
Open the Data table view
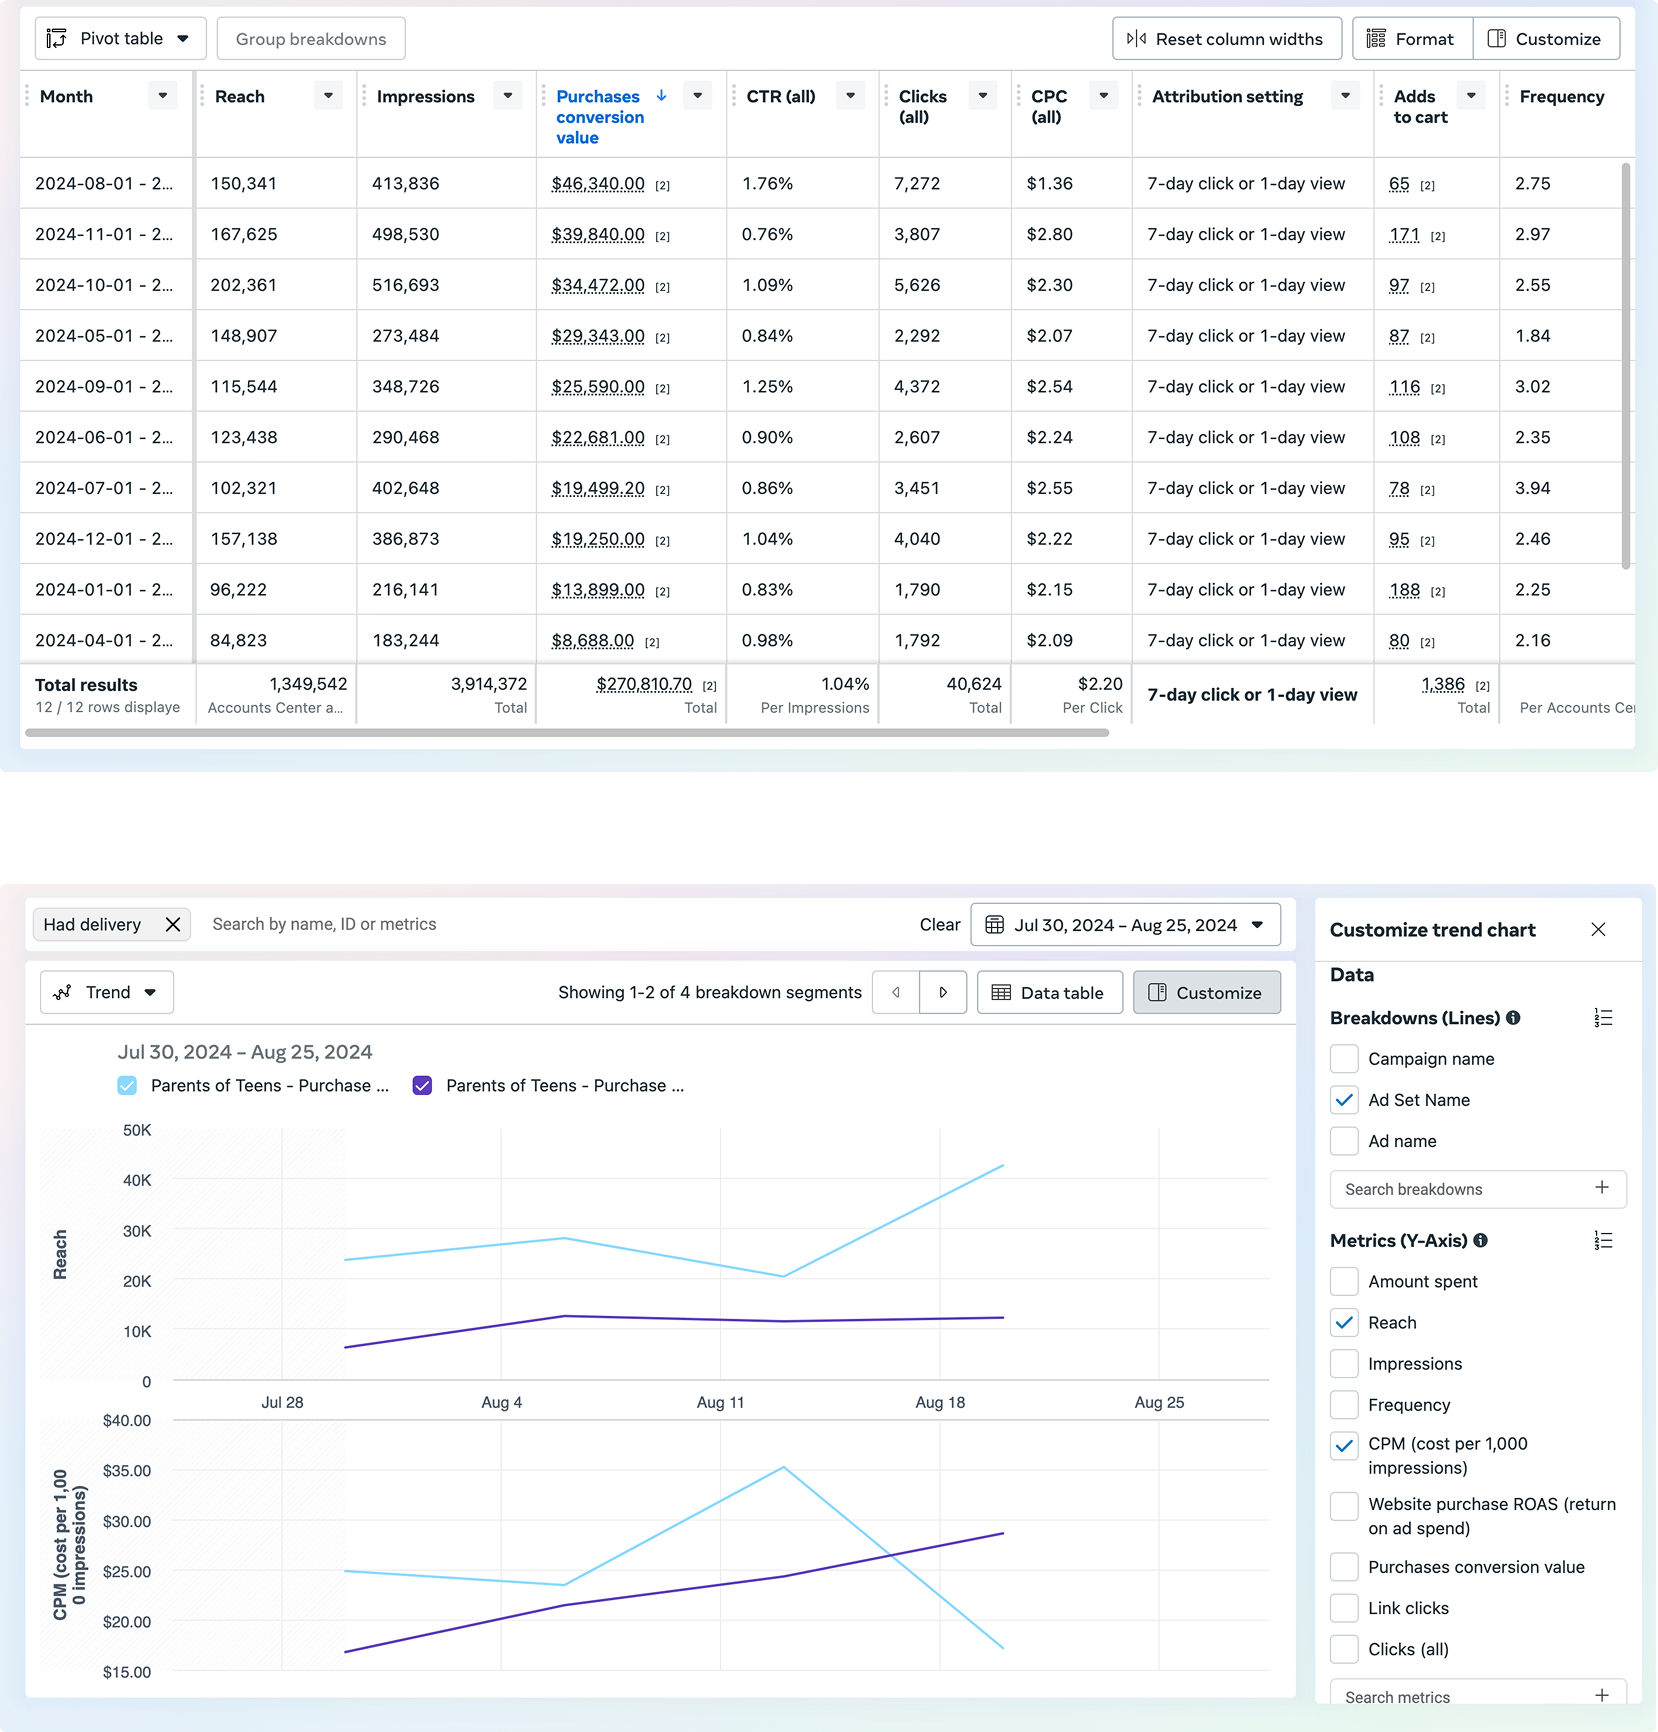pos(1049,993)
